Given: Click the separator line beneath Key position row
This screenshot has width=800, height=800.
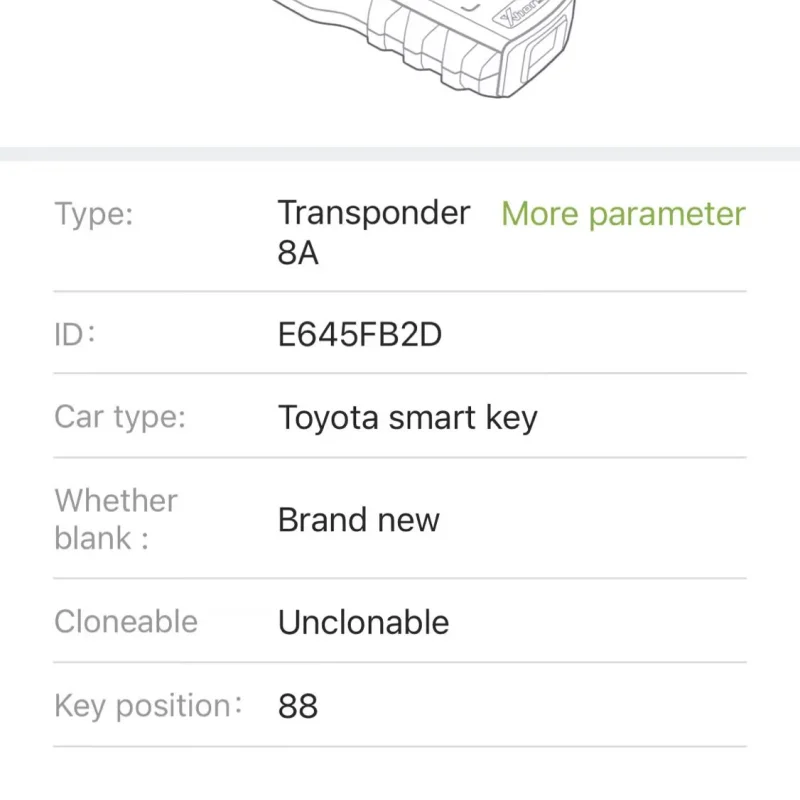Looking at the screenshot, I should point(400,746).
